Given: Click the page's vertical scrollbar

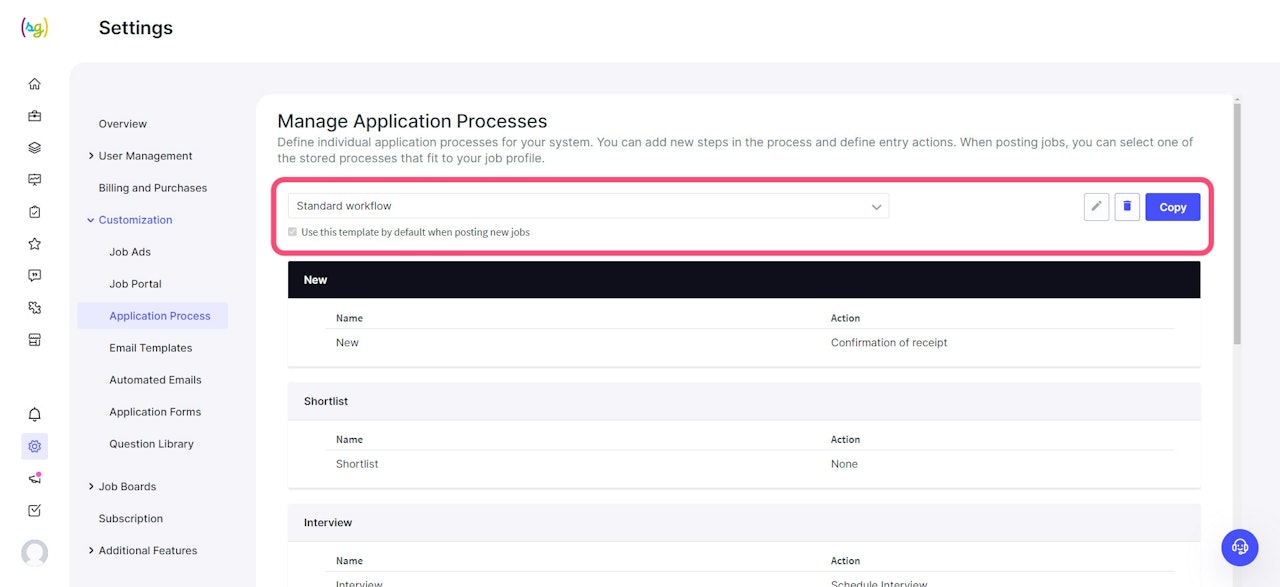Looking at the screenshot, I should pos(1237,220).
